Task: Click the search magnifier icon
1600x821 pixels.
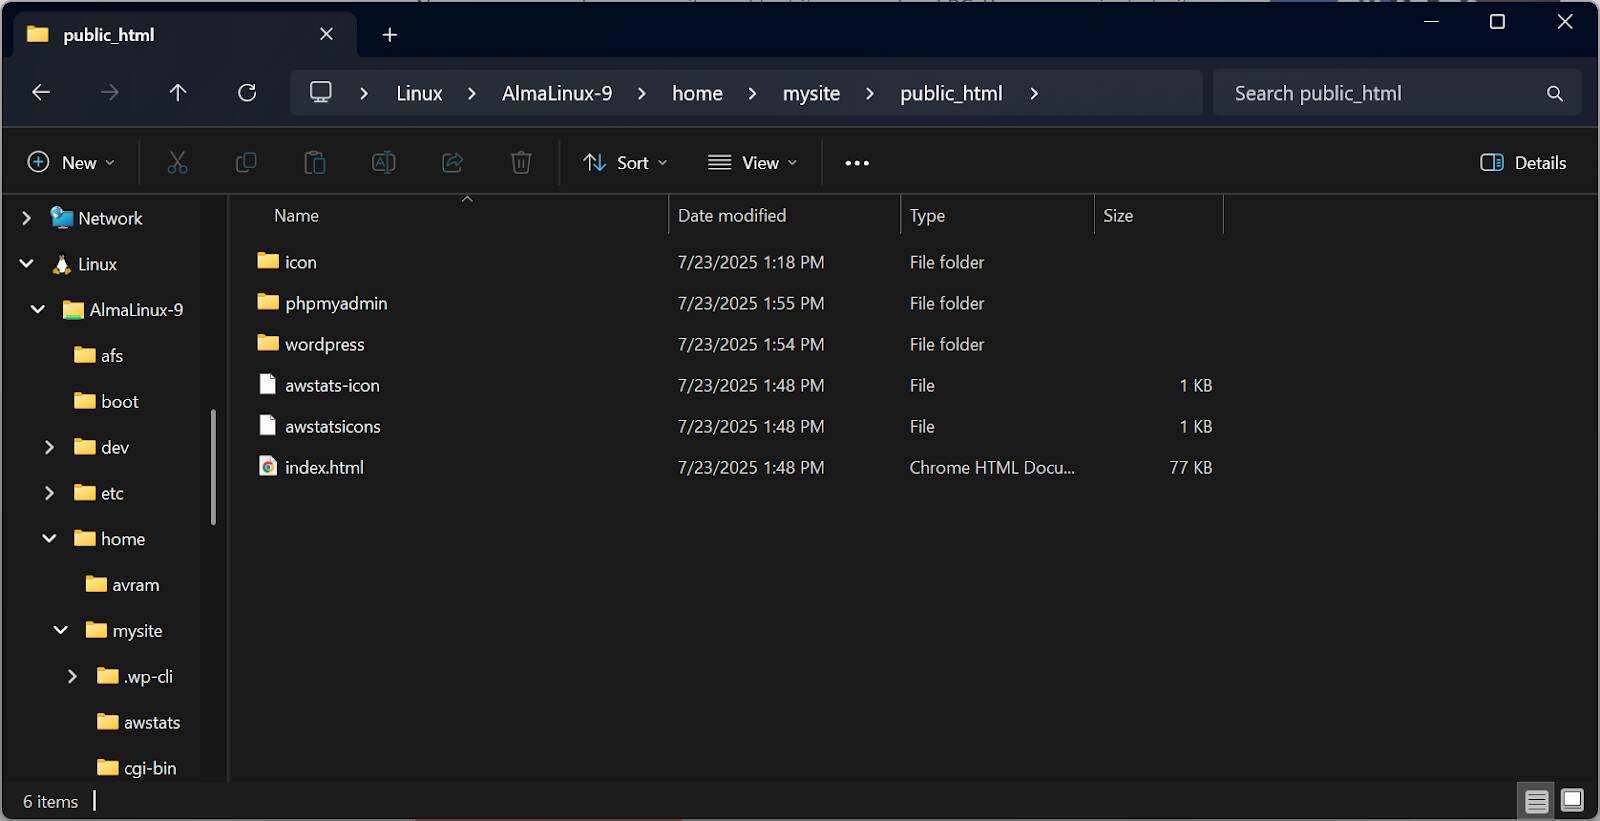Action: coord(1554,93)
